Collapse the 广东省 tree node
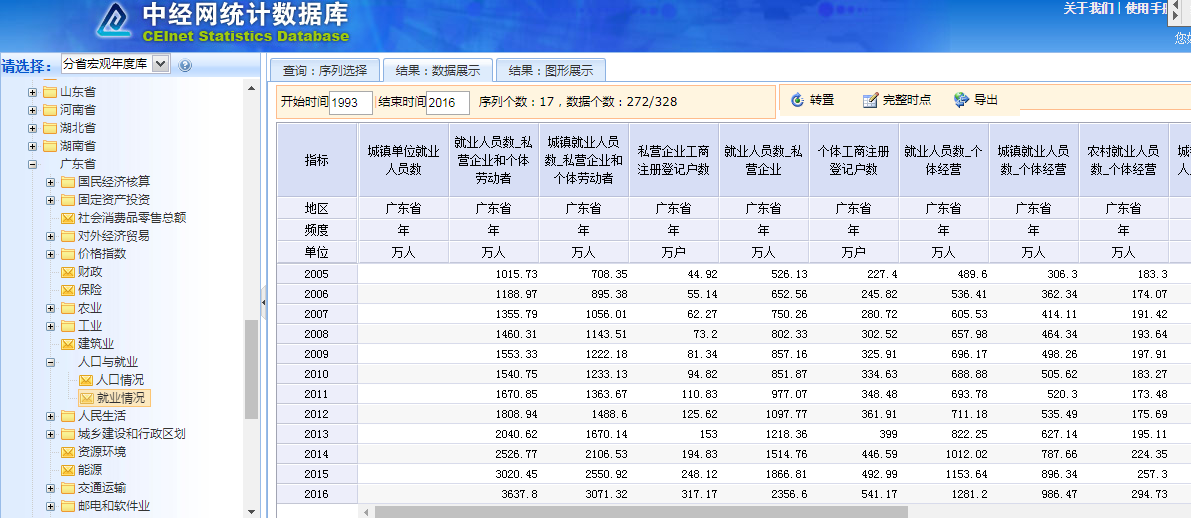This screenshot has width=1191, height=518. point(33,164)
